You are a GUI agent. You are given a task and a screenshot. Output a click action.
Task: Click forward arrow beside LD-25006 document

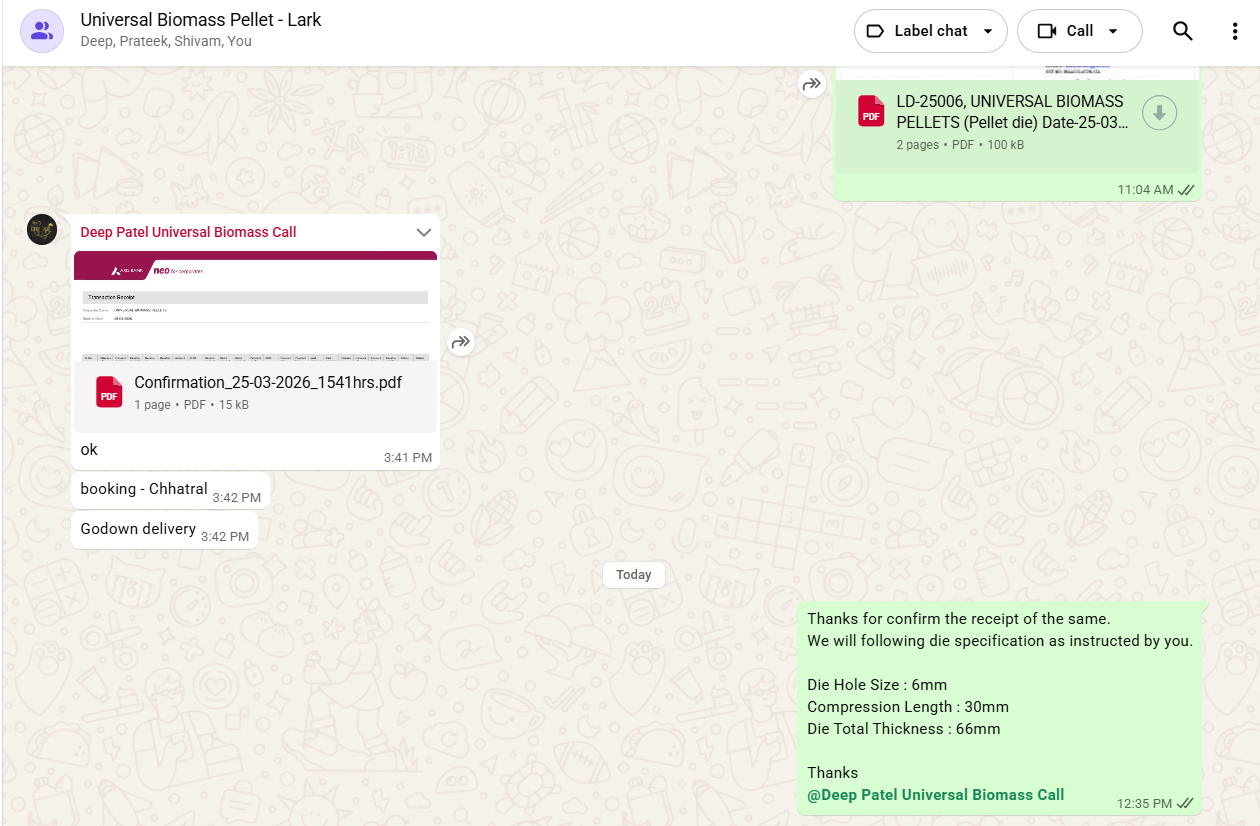pos(811,85)
